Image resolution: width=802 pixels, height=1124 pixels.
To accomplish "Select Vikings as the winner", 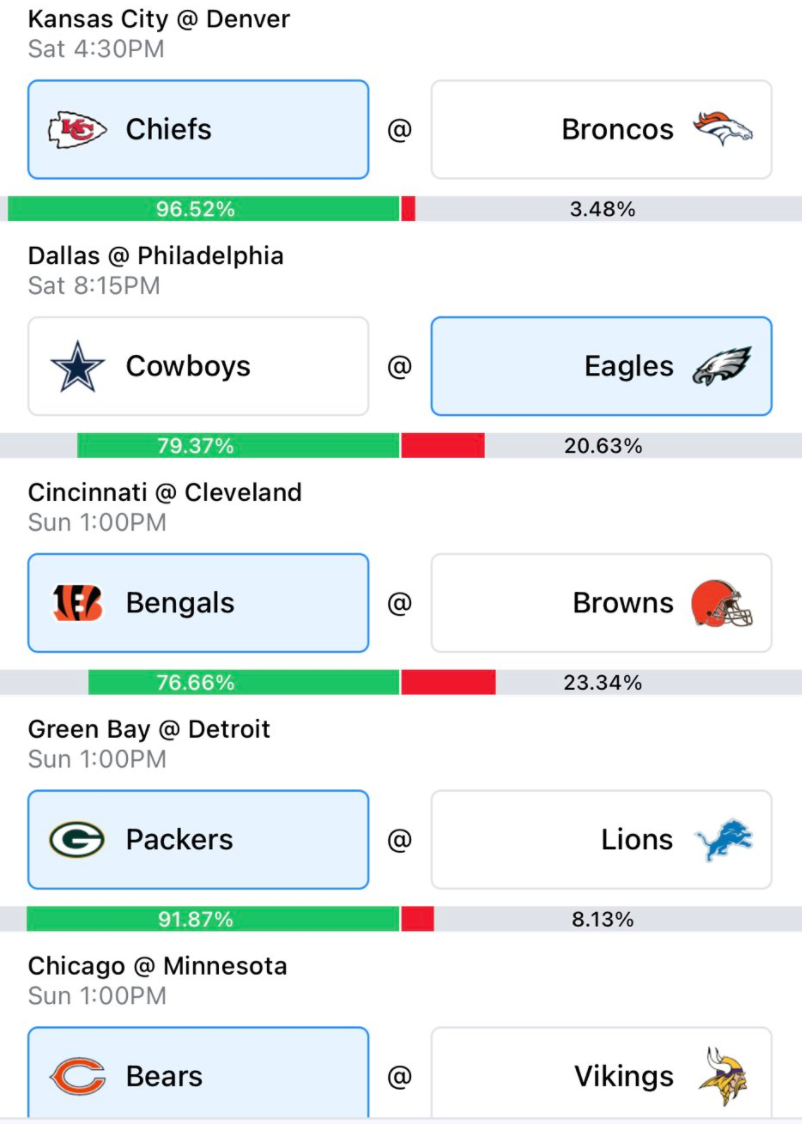I will tap(601, 1074).
